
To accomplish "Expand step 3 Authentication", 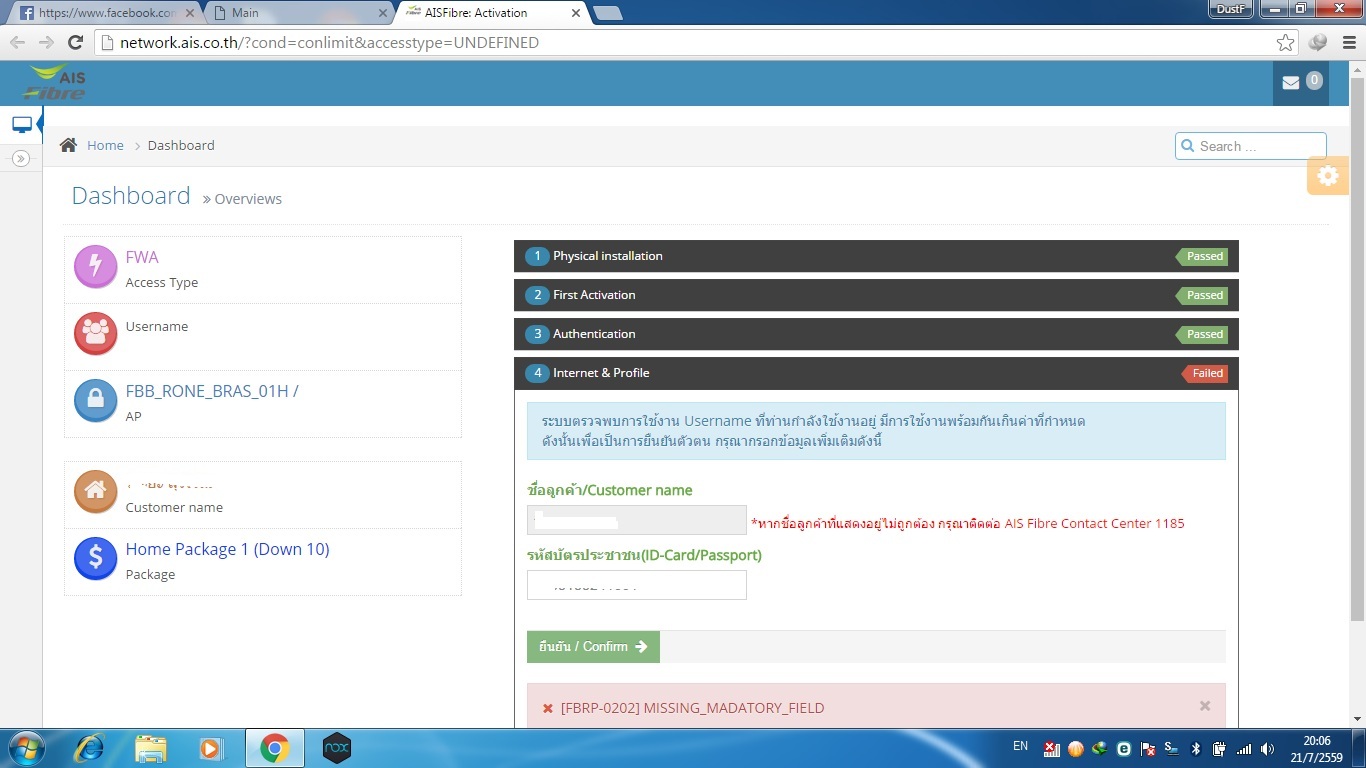I will [x=876, y=334].
